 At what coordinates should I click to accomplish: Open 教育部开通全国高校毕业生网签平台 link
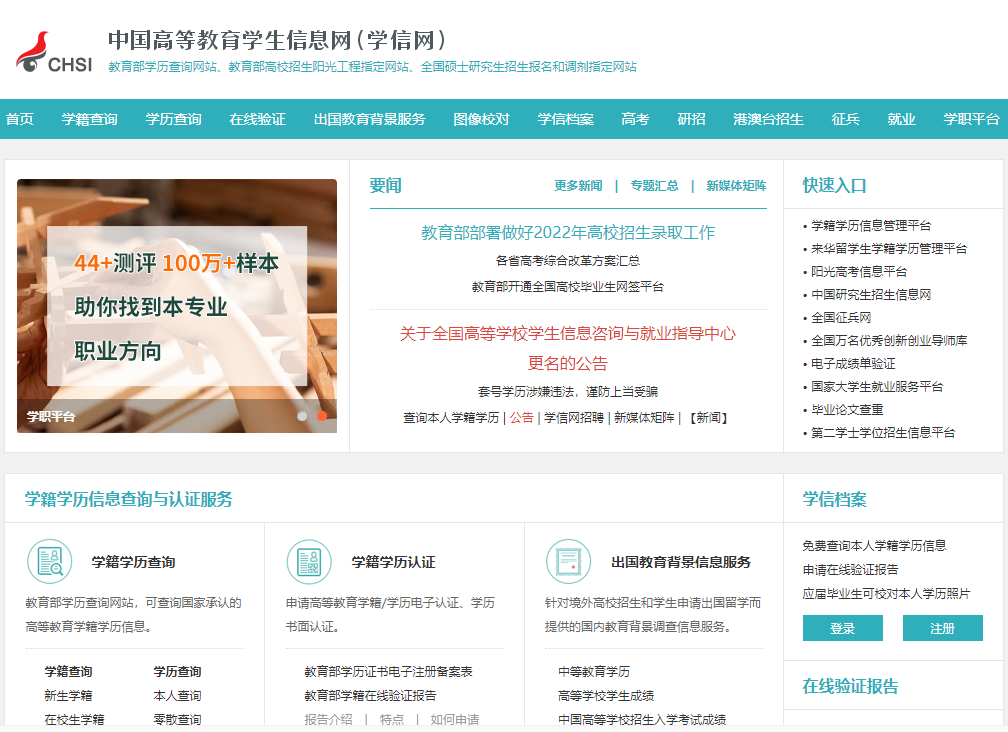(568, 287)
